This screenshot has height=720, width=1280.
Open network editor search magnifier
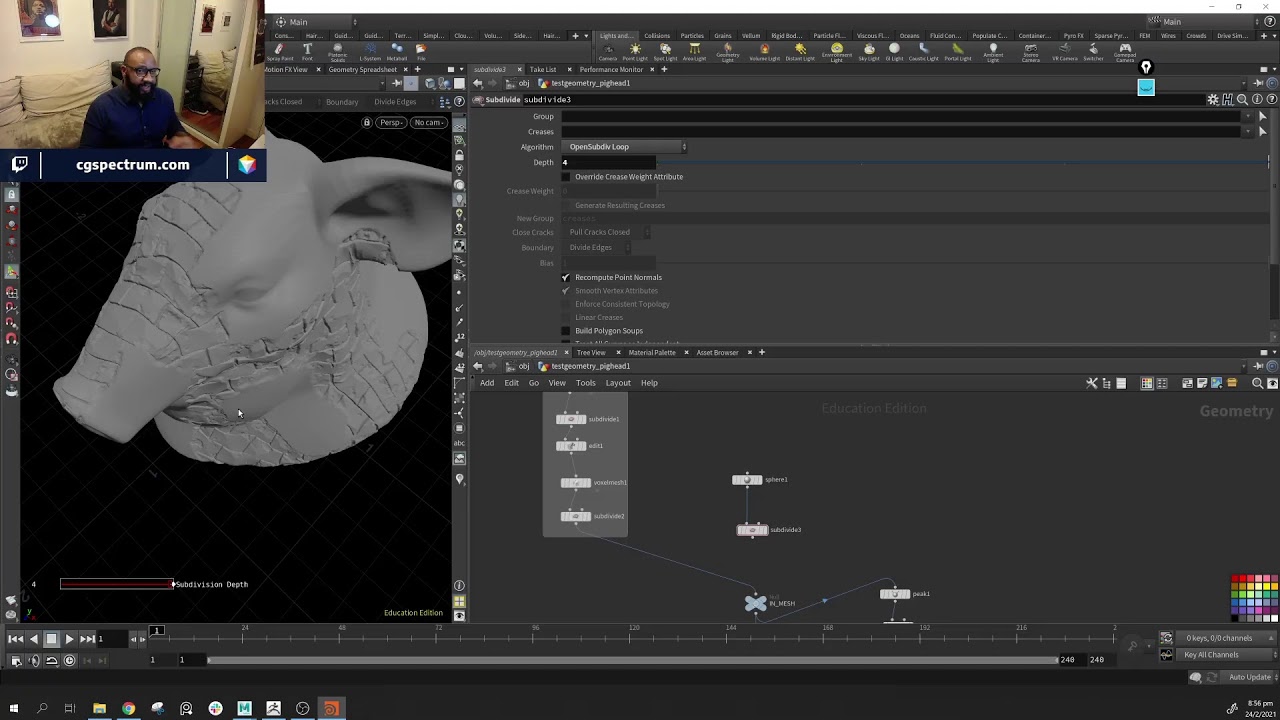(x=1257, y=383)
